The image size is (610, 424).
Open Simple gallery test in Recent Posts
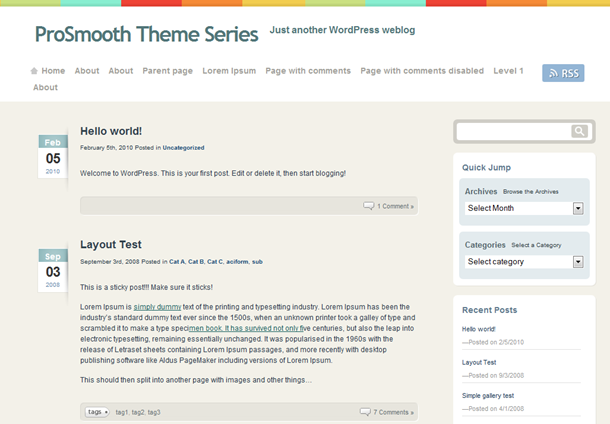click(488, 396)
